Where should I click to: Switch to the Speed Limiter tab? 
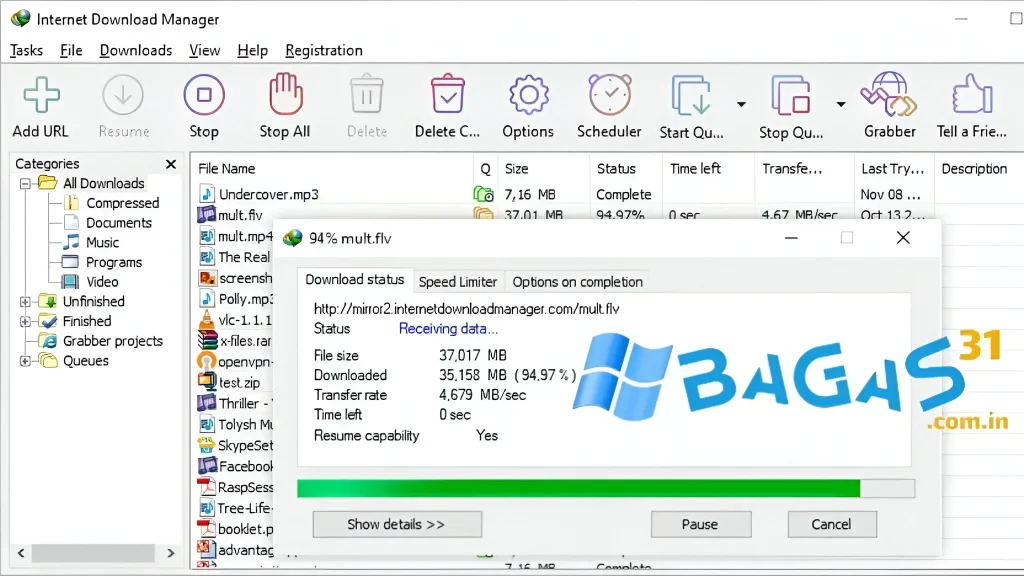458,281
